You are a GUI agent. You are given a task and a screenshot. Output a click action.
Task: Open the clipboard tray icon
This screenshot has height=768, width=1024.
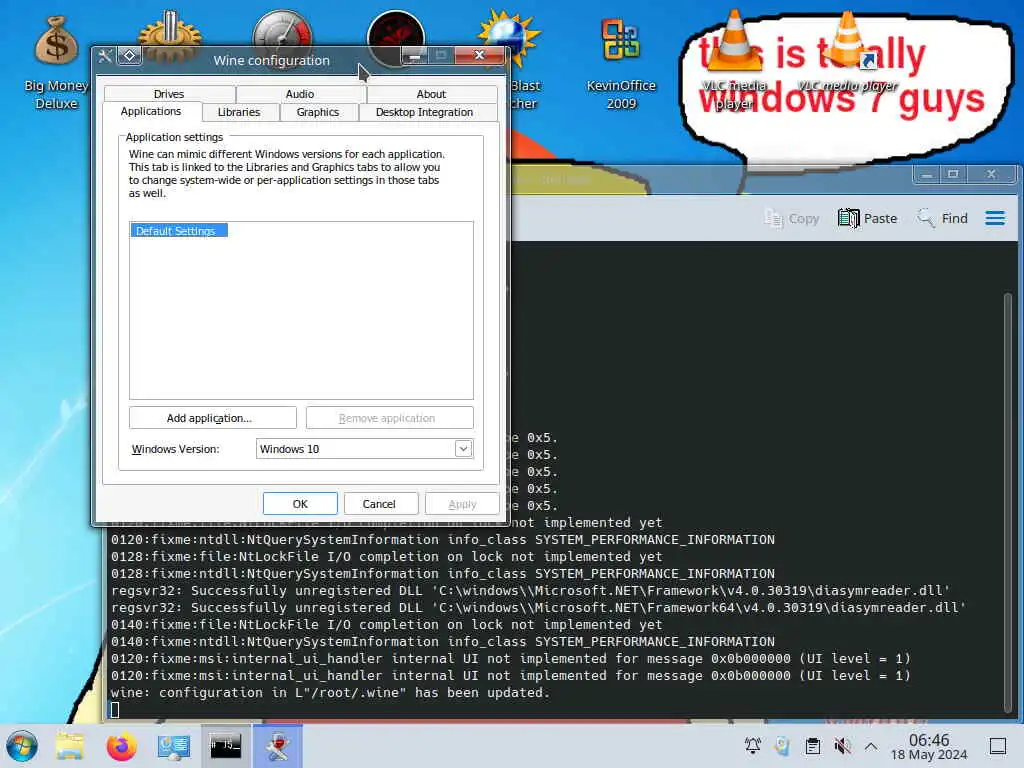[x=813, y=746]
